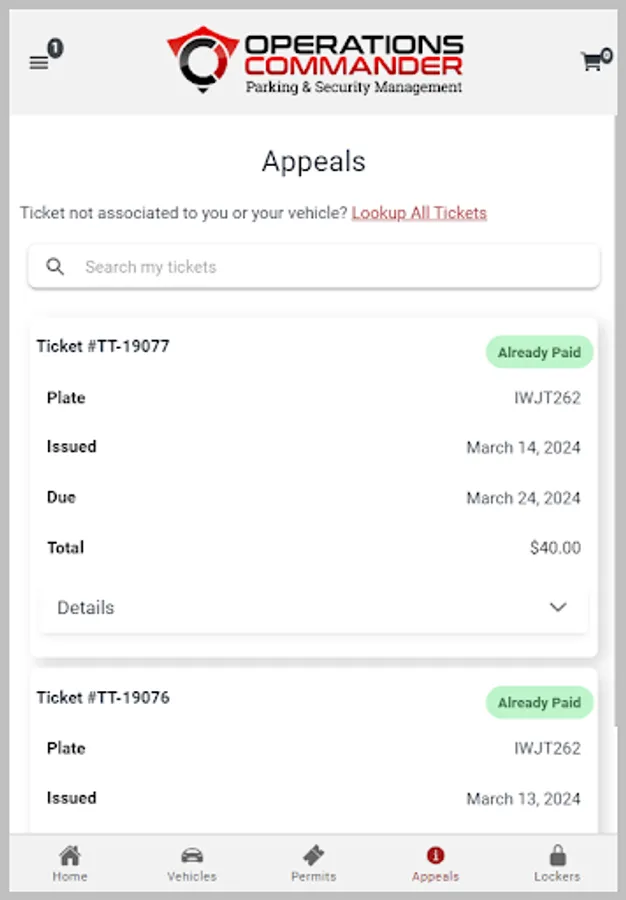Image resolution: width=626 pixels, height=900 pixels.
Task: Tap the Permits ticket icon
Action: 313,856
